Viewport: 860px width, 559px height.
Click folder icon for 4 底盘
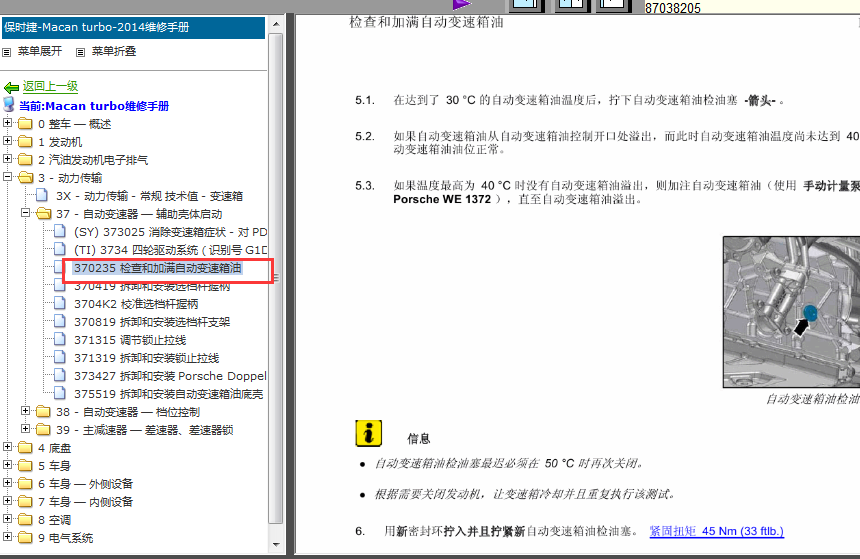(25, 448)
